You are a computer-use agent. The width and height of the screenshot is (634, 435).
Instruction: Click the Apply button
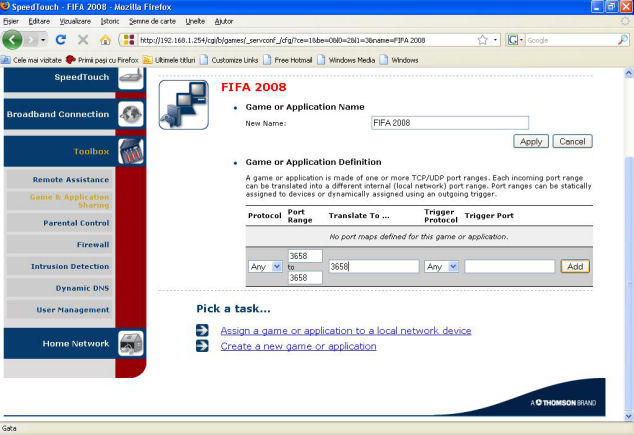(531, 141)
